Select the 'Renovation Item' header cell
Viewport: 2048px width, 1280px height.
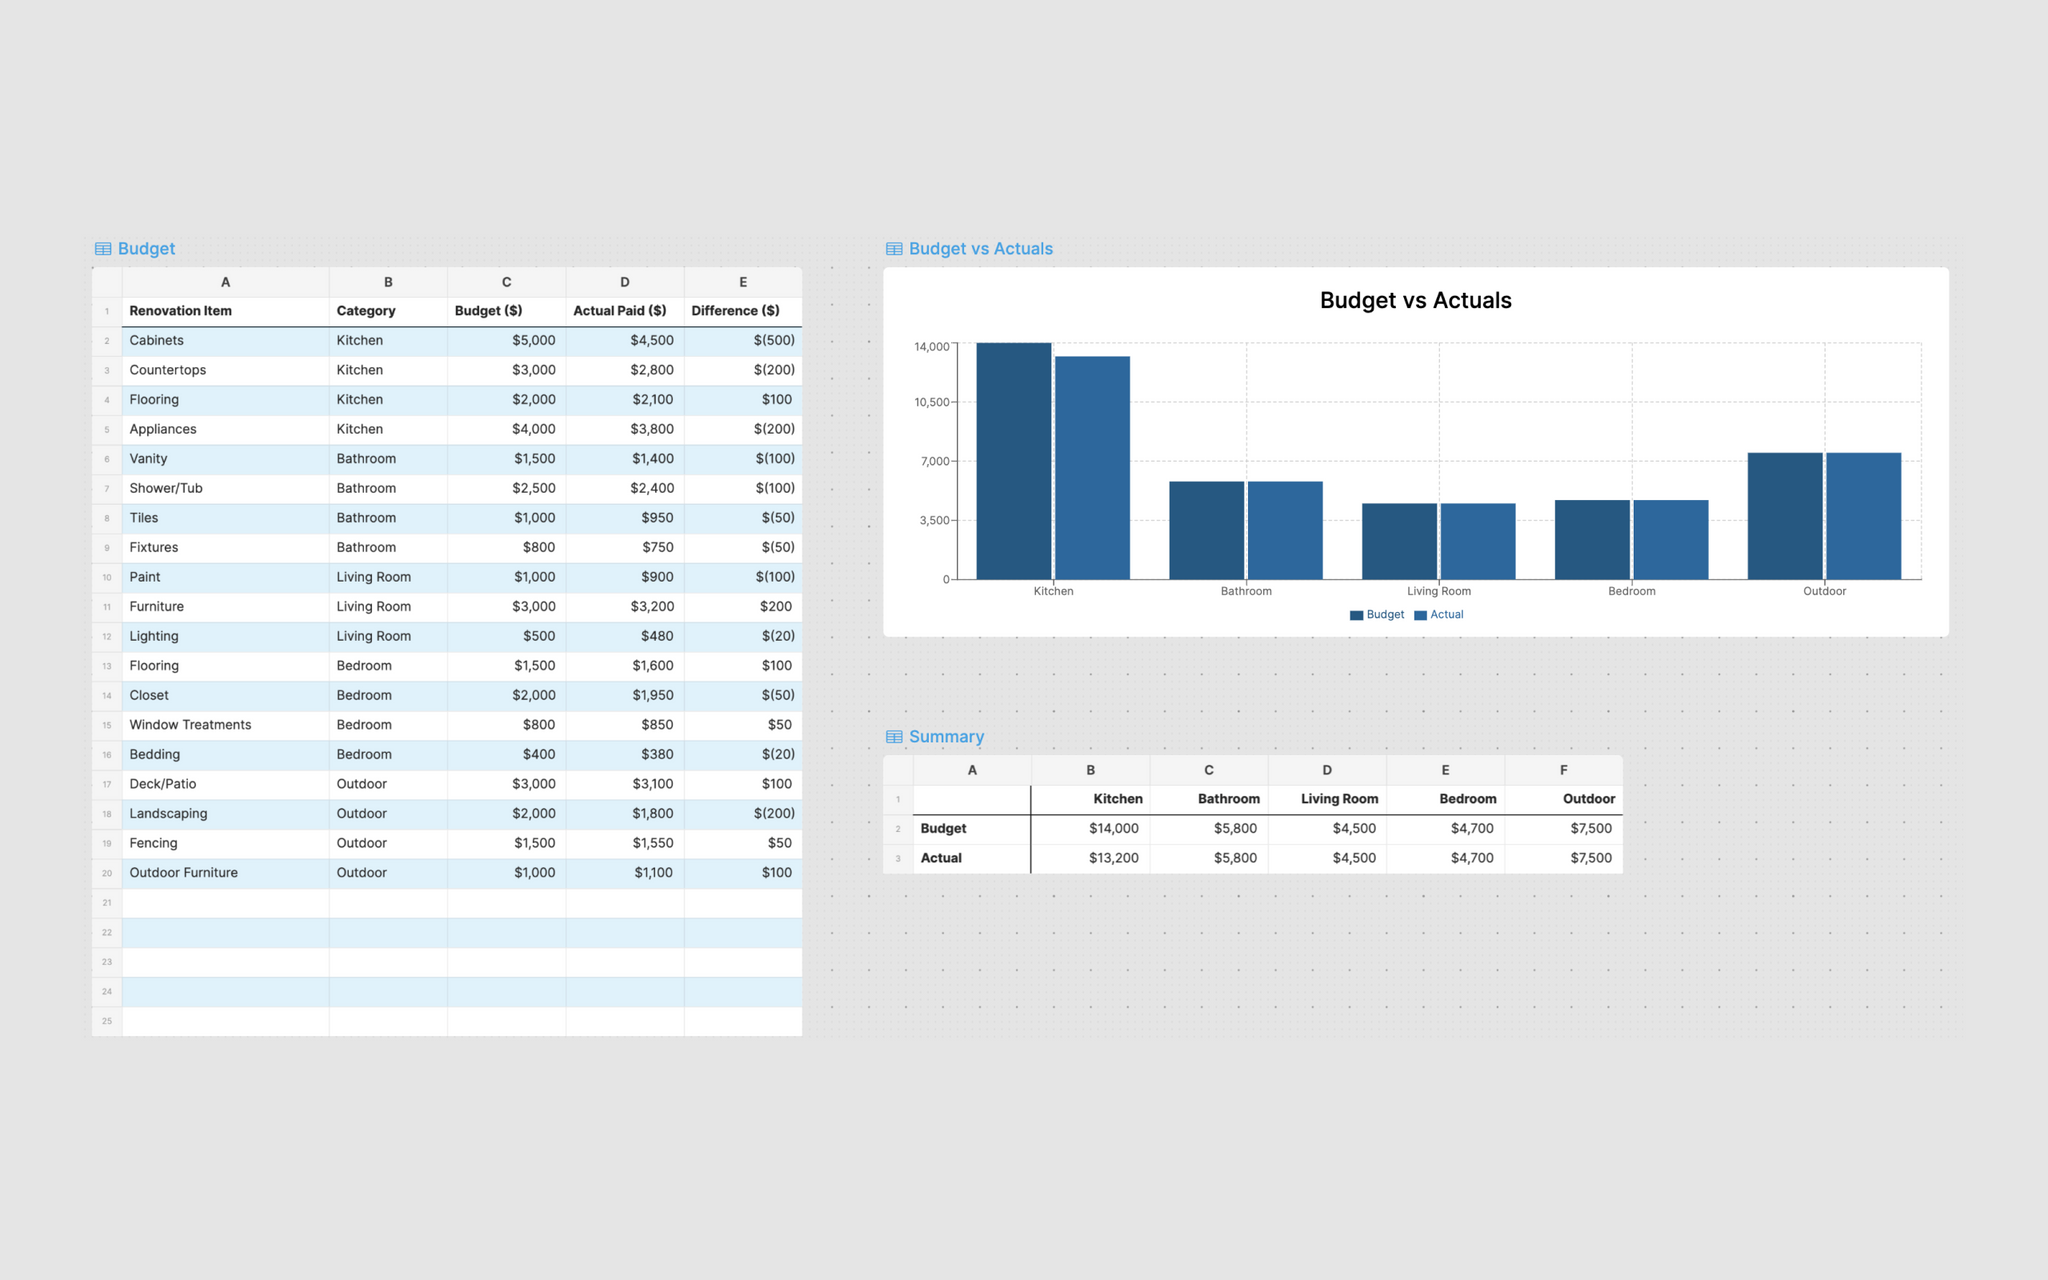pyautogui.click(x=225, y=311)
